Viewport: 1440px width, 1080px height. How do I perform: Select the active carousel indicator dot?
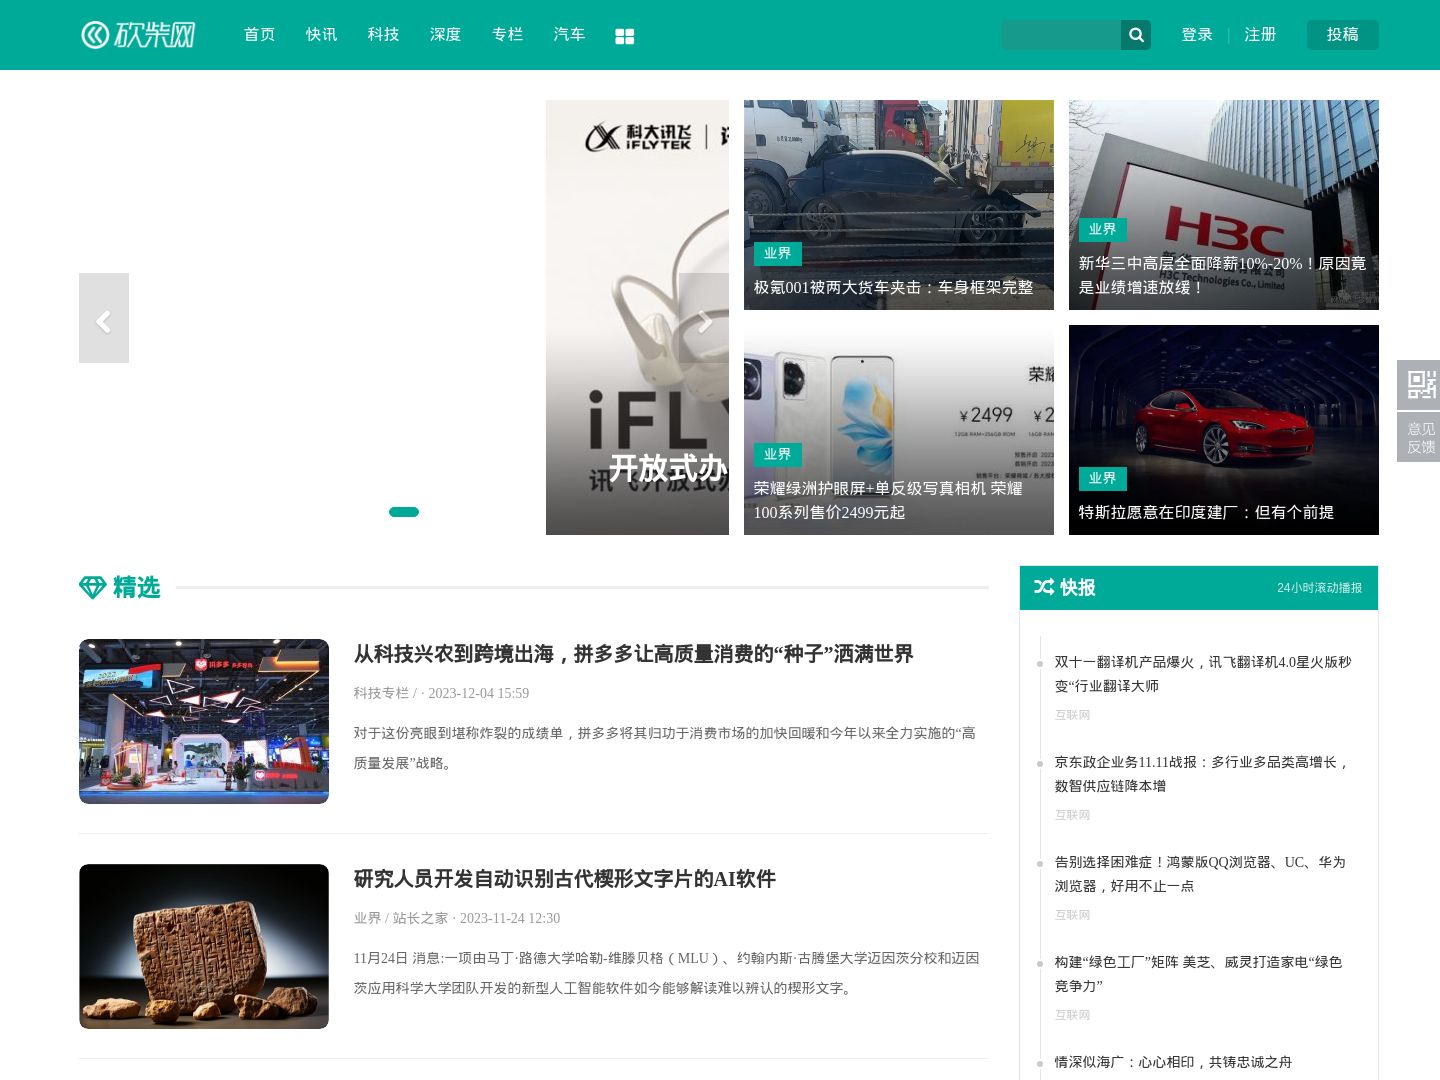click(404, 512)
